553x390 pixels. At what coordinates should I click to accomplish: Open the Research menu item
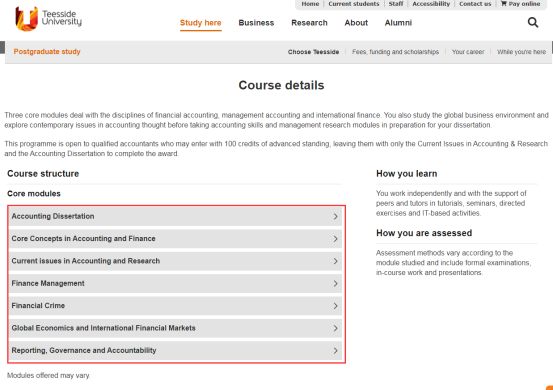click(x=309, y=23)
